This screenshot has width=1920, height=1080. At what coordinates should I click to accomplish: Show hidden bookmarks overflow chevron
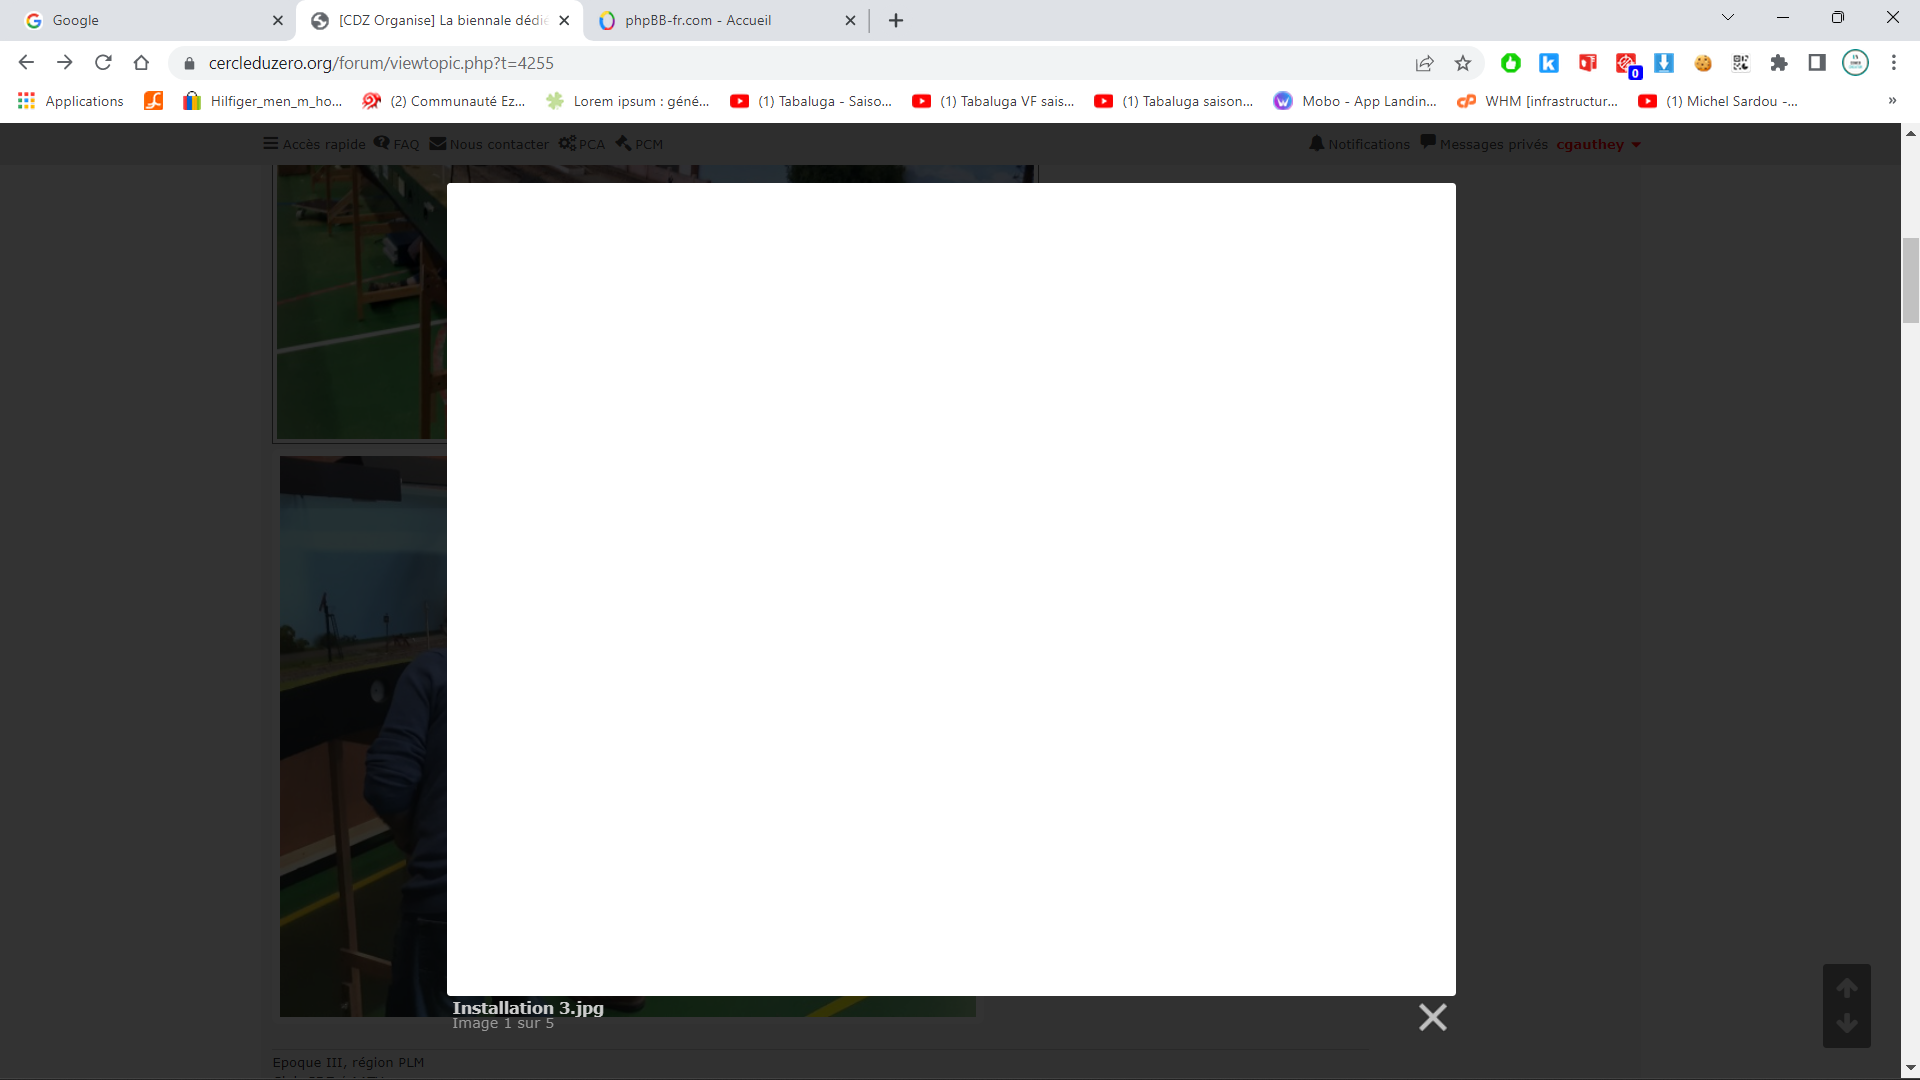pyautogui.click(x=1892, y=101)
